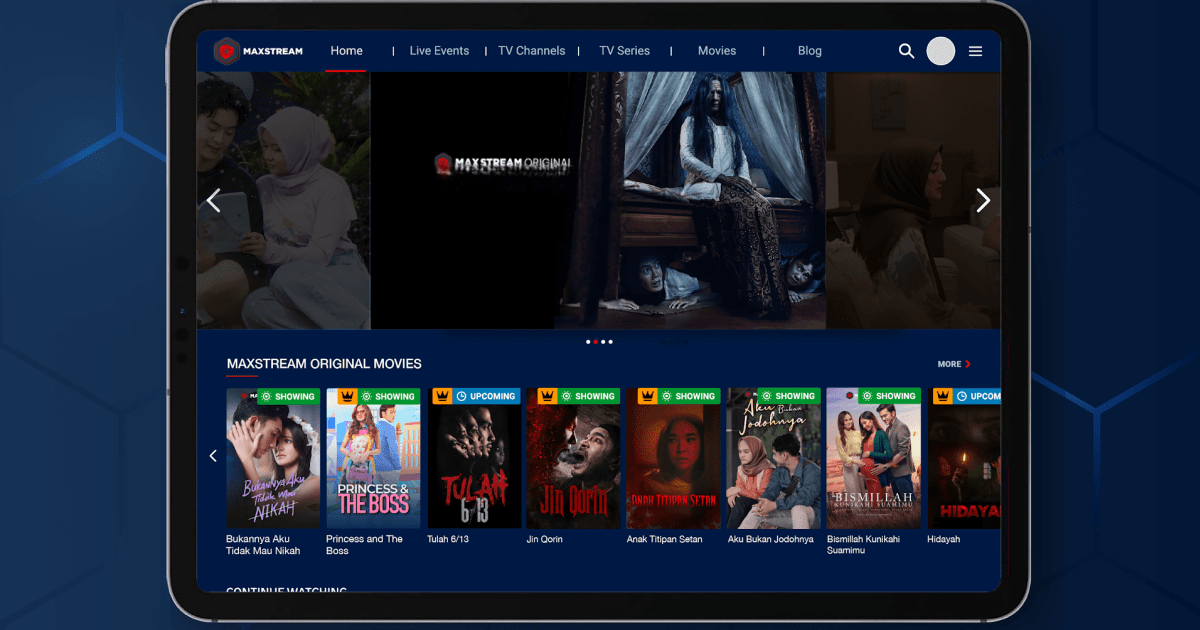Click the hamburger menu icon
The height and width of the screenshot is (630, 1200).
pos(975,50)
